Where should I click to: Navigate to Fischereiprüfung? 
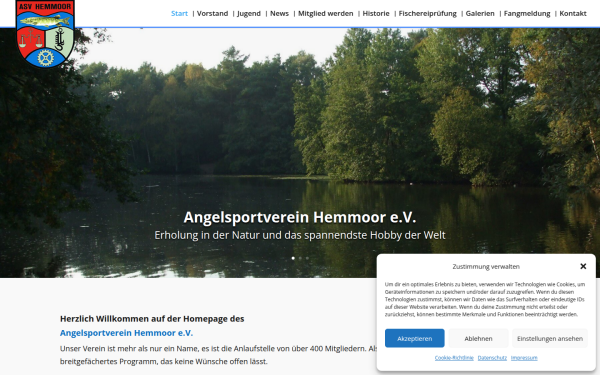427,13
